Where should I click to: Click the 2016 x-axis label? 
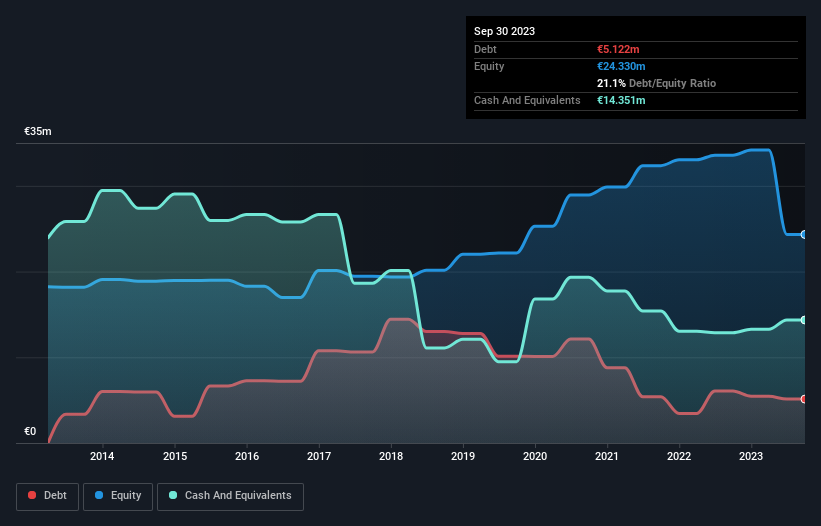click(x=247, y=456)
